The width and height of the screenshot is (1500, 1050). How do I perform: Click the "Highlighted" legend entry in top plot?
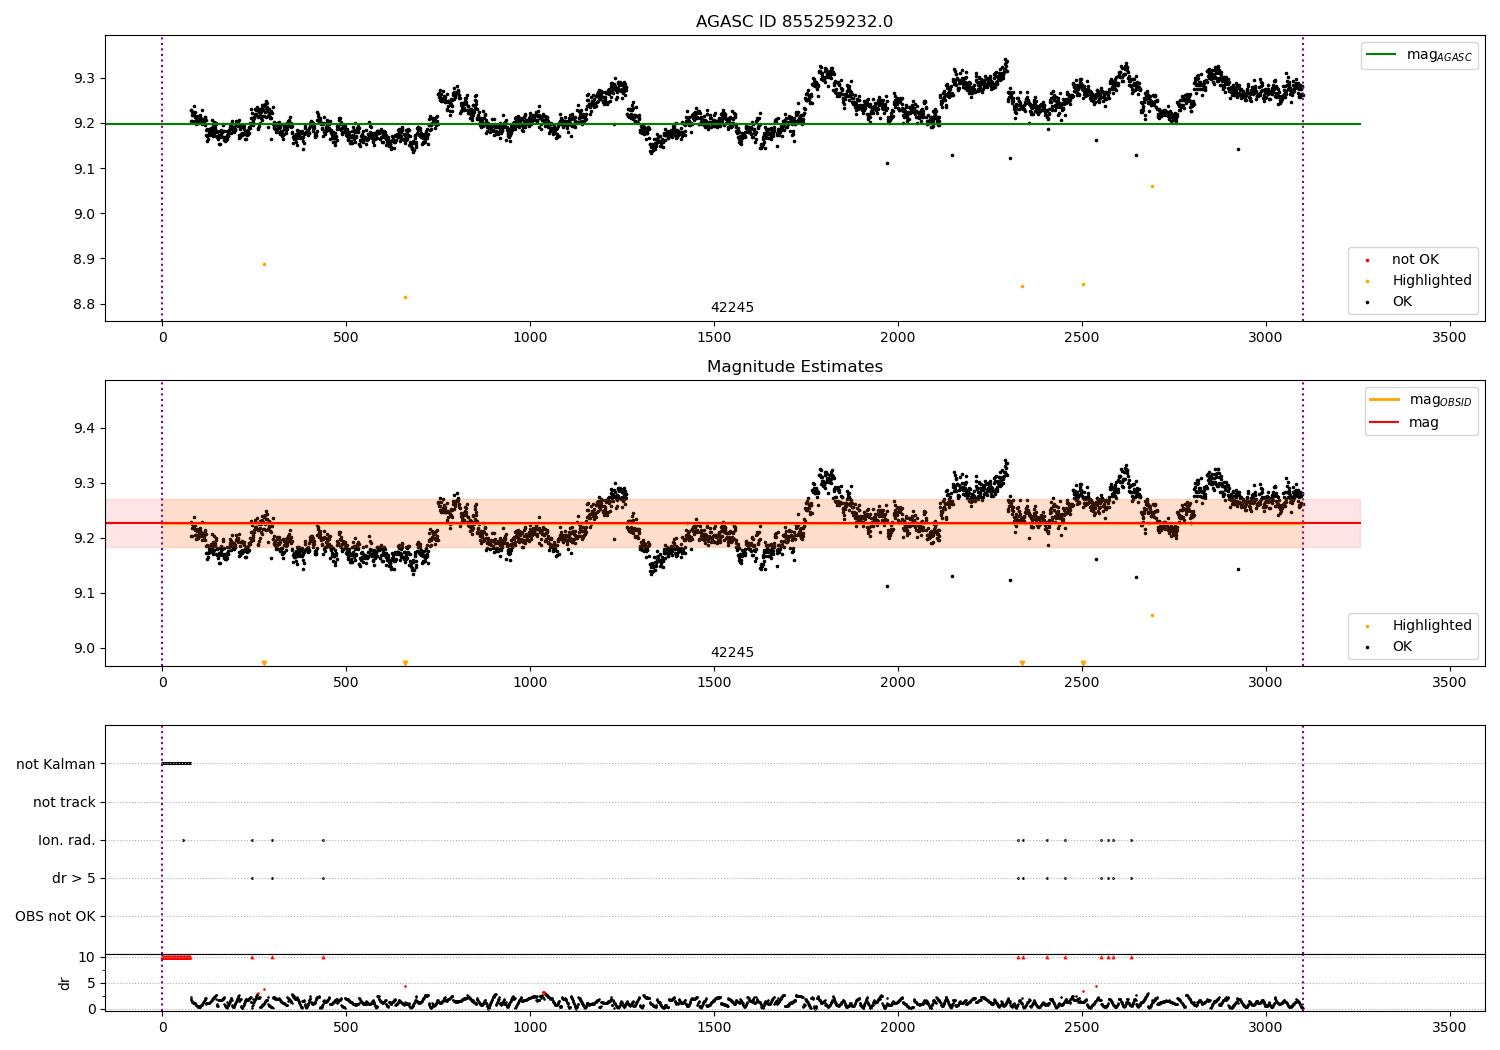1432,281
